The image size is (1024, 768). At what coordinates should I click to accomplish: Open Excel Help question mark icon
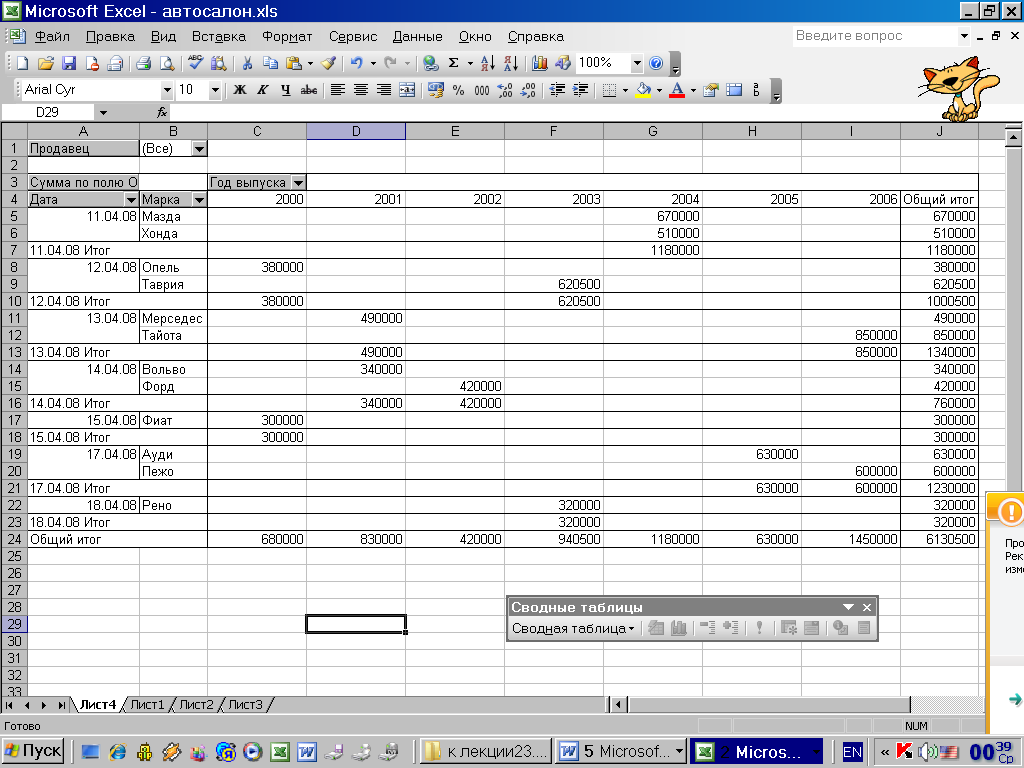(x=656, y=63)
